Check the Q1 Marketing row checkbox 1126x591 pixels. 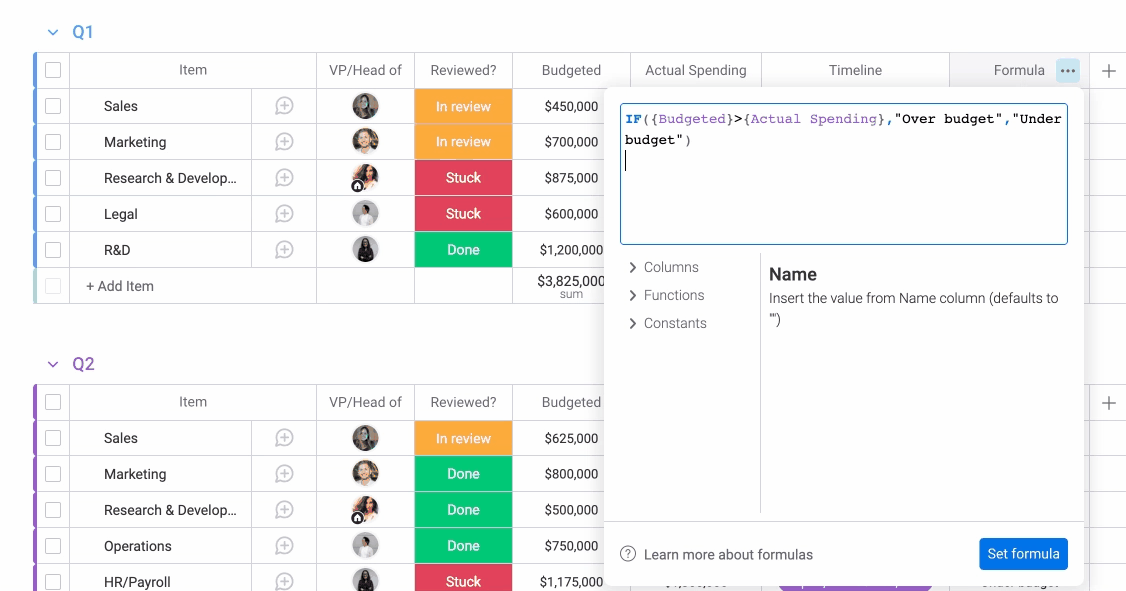53,142
